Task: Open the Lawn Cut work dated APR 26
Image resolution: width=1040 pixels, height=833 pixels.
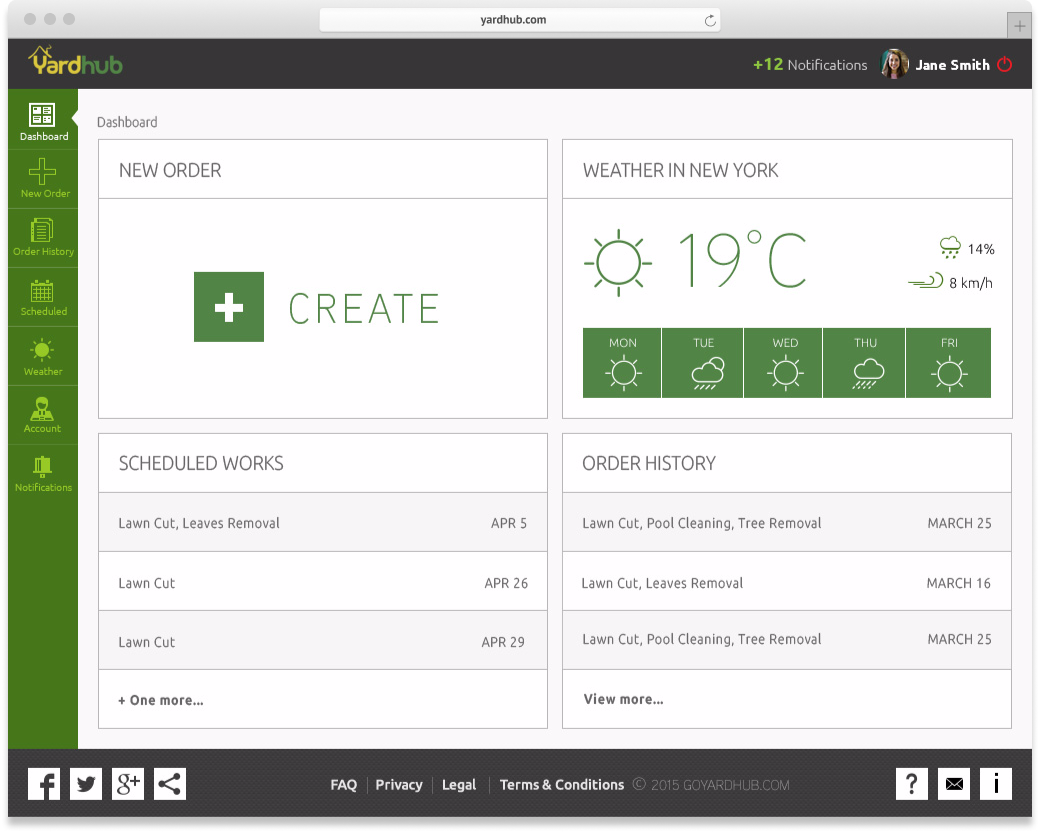Action: (323, 582)
